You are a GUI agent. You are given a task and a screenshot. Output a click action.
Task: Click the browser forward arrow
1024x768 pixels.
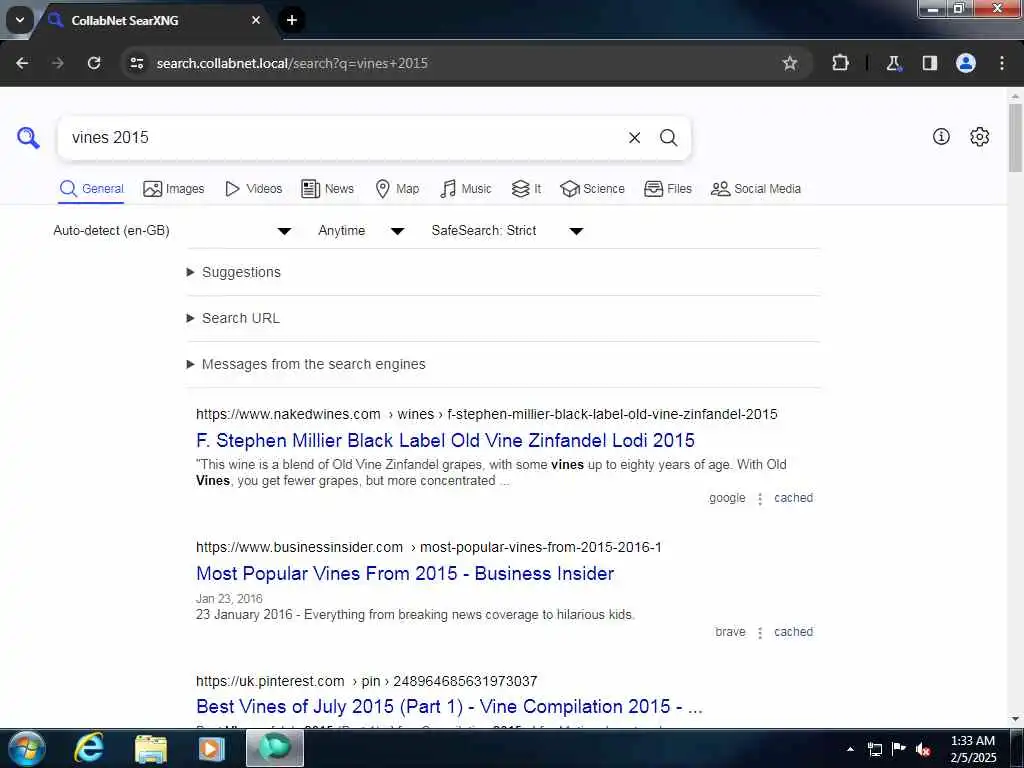pyautogui.click(x=58, y=63)
